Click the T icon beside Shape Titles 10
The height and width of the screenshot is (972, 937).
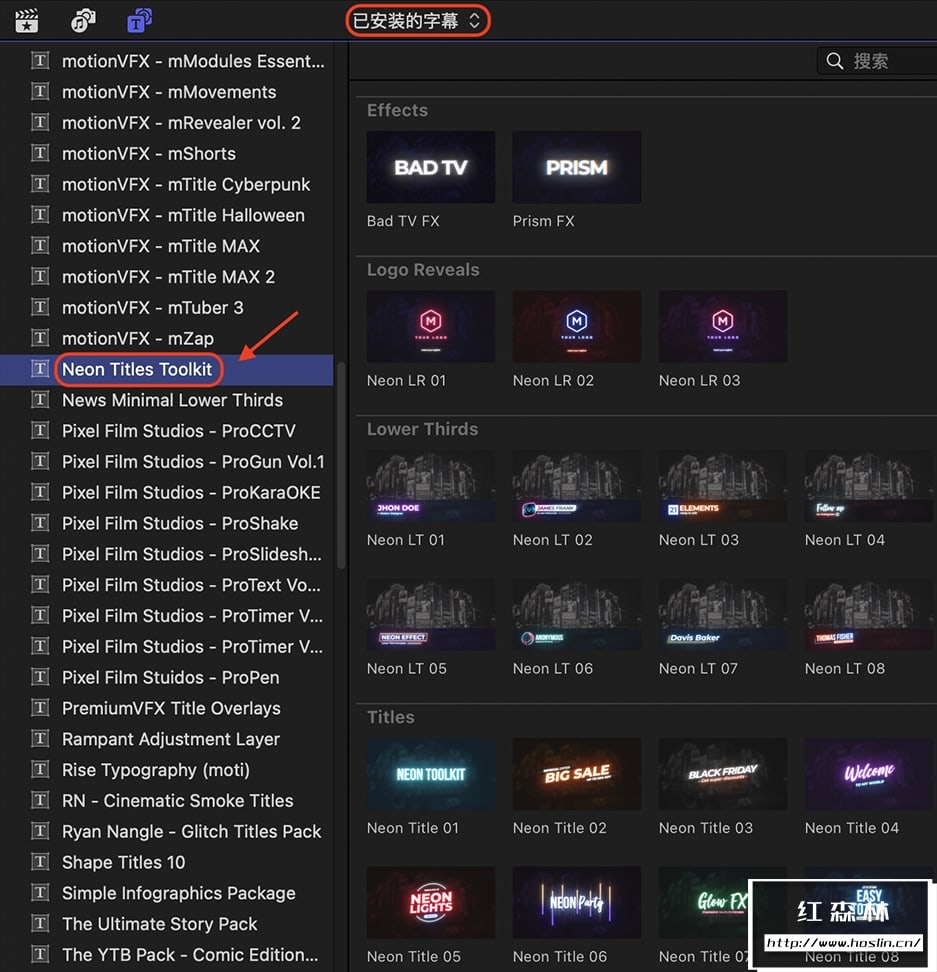[x=40, y=862]
